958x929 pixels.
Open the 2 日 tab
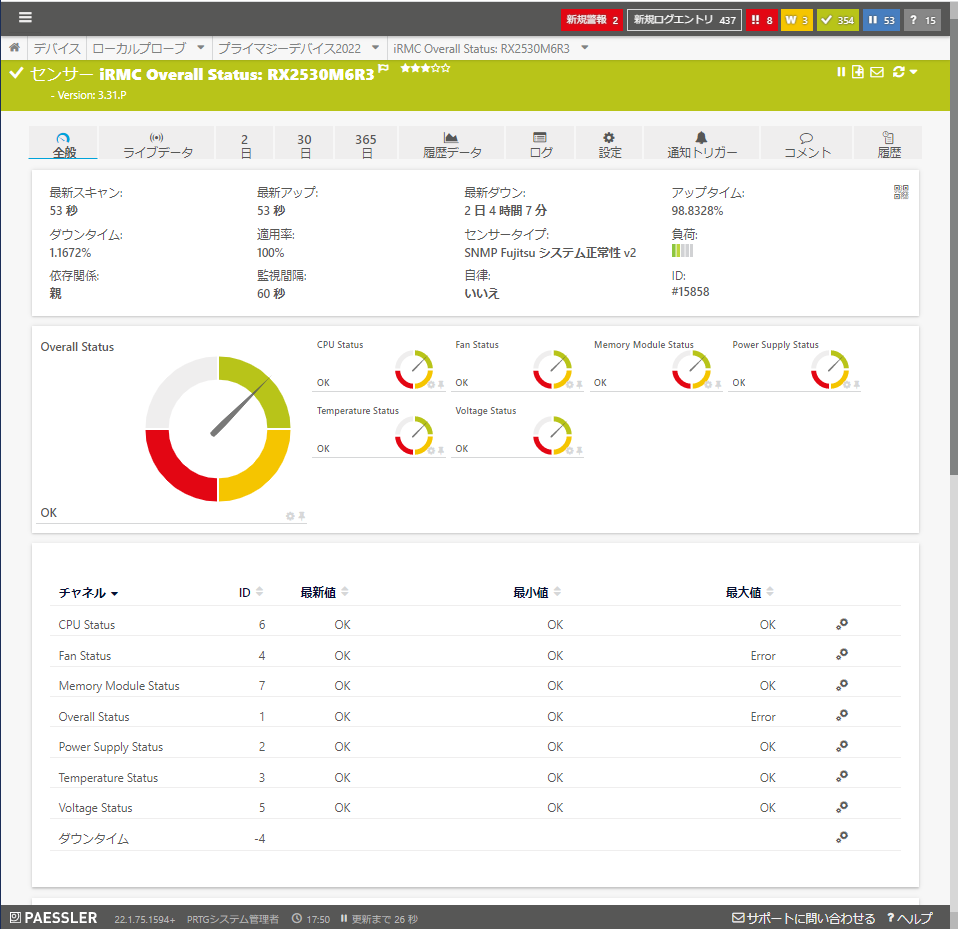point(244,144)
